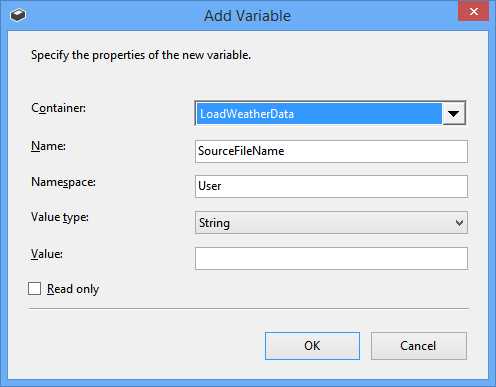Close the Add Variable dialog
Screen dimensions: 496x387
pos(473,11)
